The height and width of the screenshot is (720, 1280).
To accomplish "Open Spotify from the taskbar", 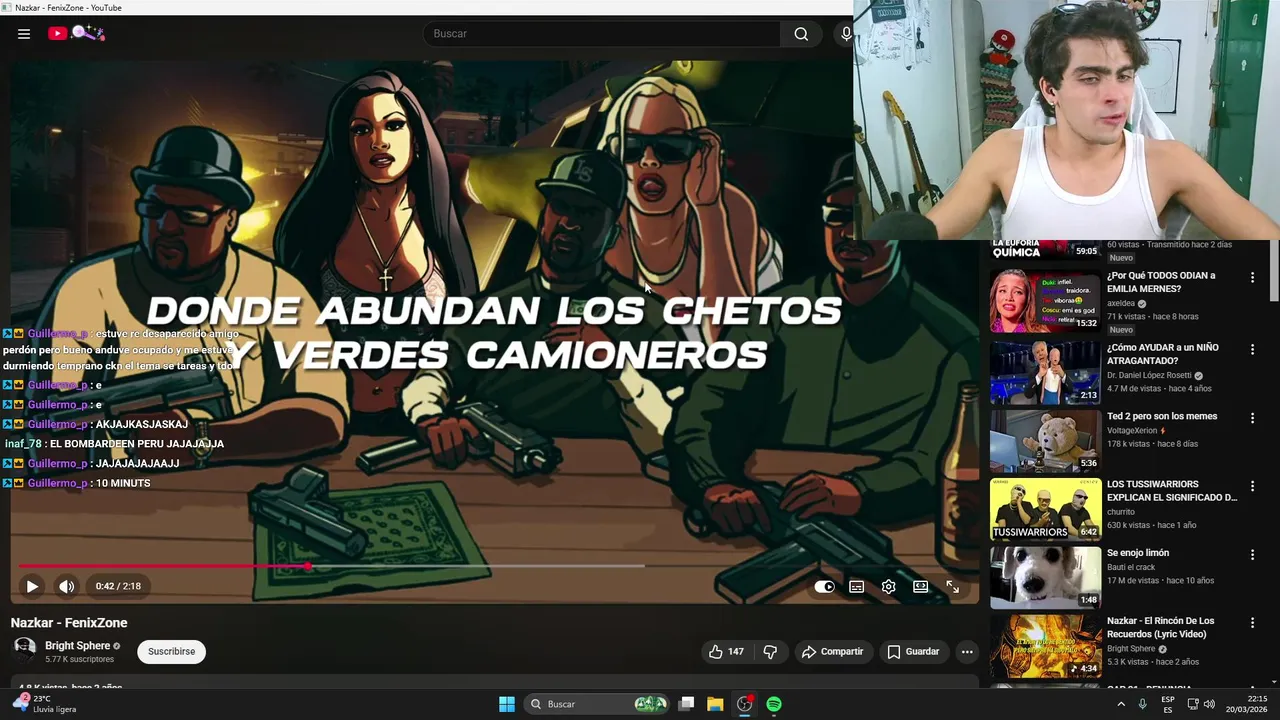I will pyautogui.click(x=774, y=704).
